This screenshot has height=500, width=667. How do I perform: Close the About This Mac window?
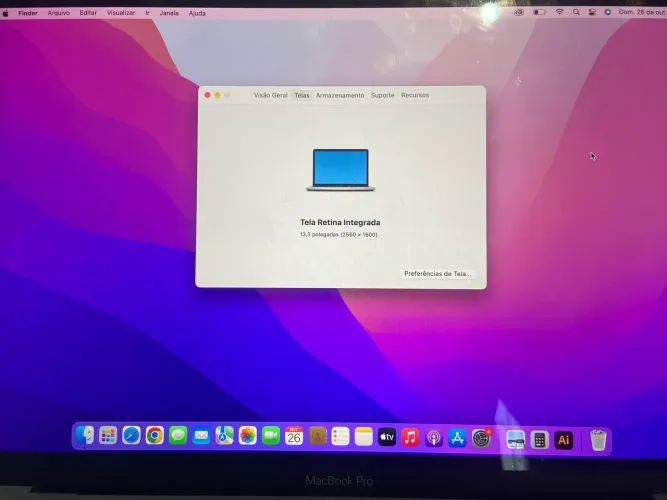pyautogui.click(x=208, y=95)
